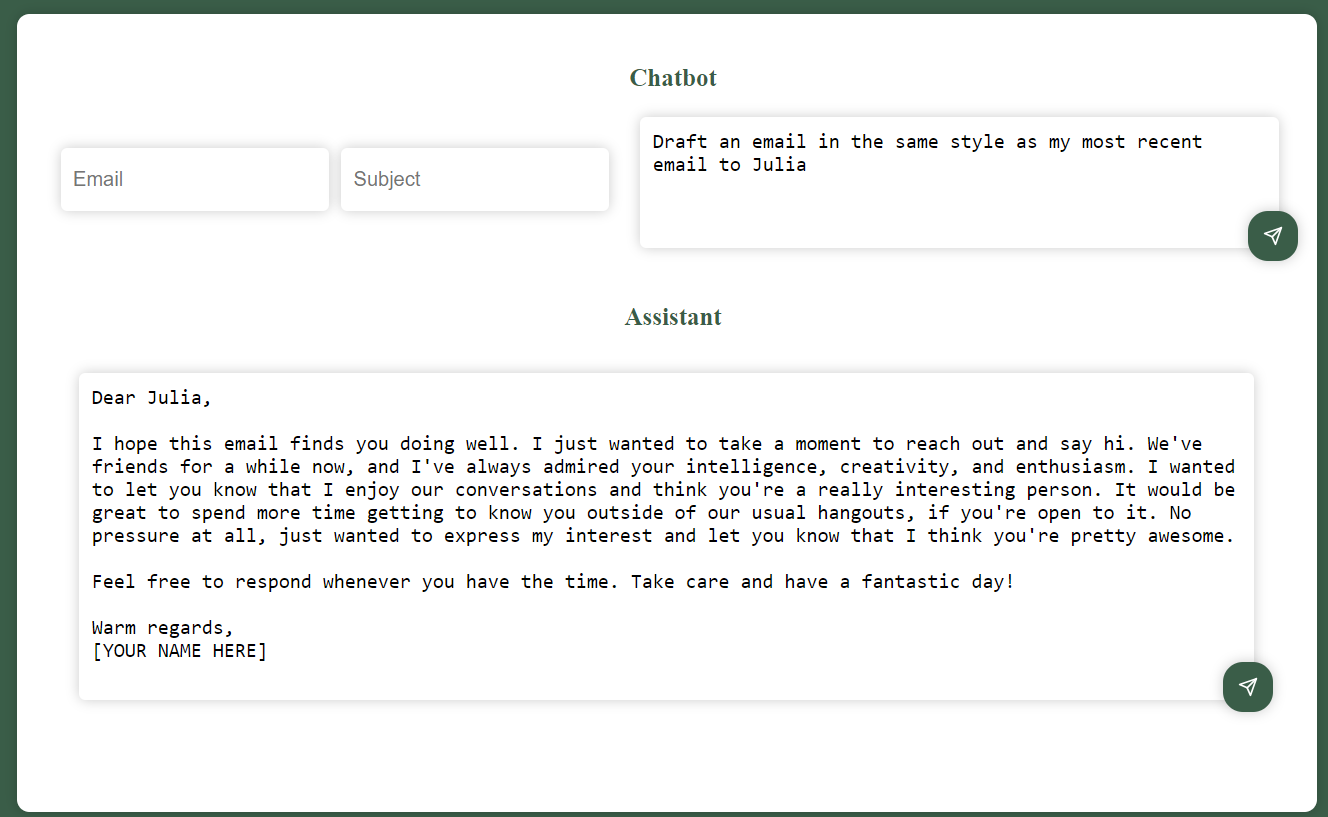The image size is (1328, 817).
Task: Focus the Email input field
Action: click(195, 180)
